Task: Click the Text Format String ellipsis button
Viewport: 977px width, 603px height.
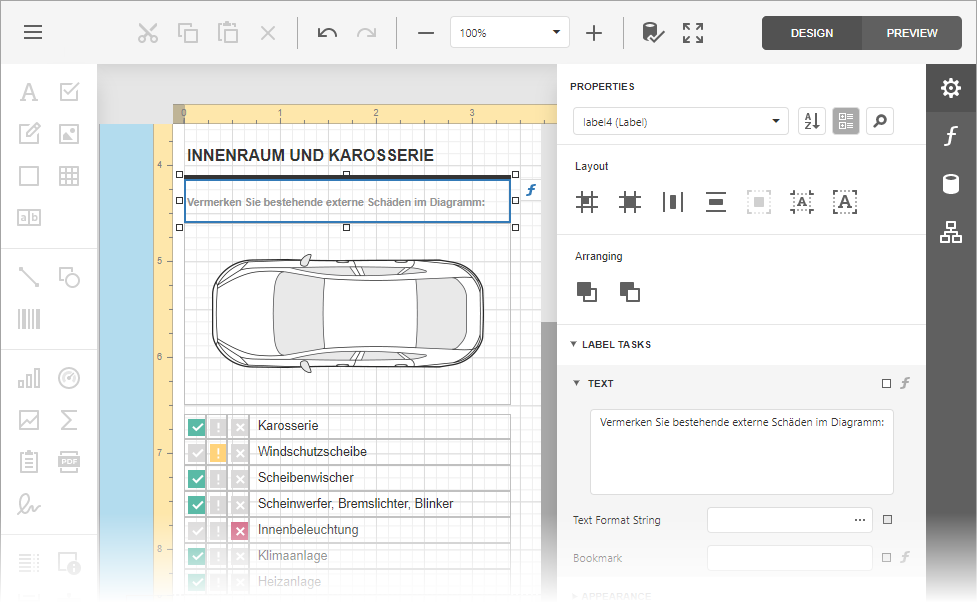Action: point(859,520)
